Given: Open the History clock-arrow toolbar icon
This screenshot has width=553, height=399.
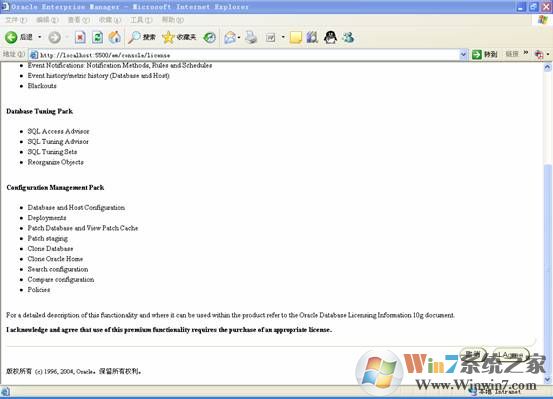Looking at the screenshot, I should [210, 37].
